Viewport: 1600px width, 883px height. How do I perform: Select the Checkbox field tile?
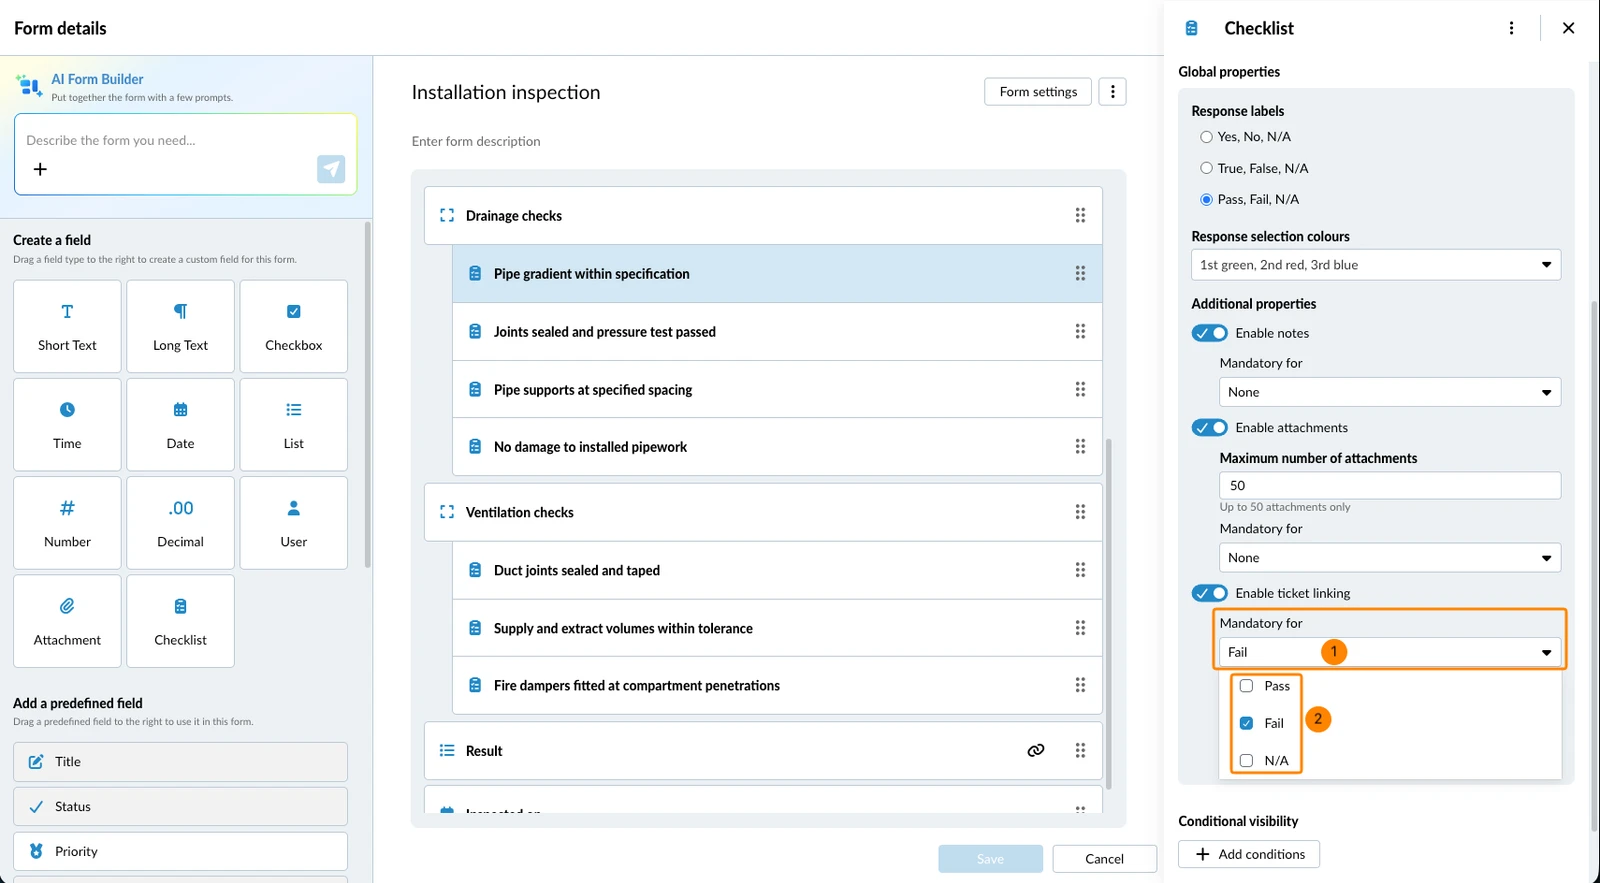pyautogui.click(x=293, y=326)
